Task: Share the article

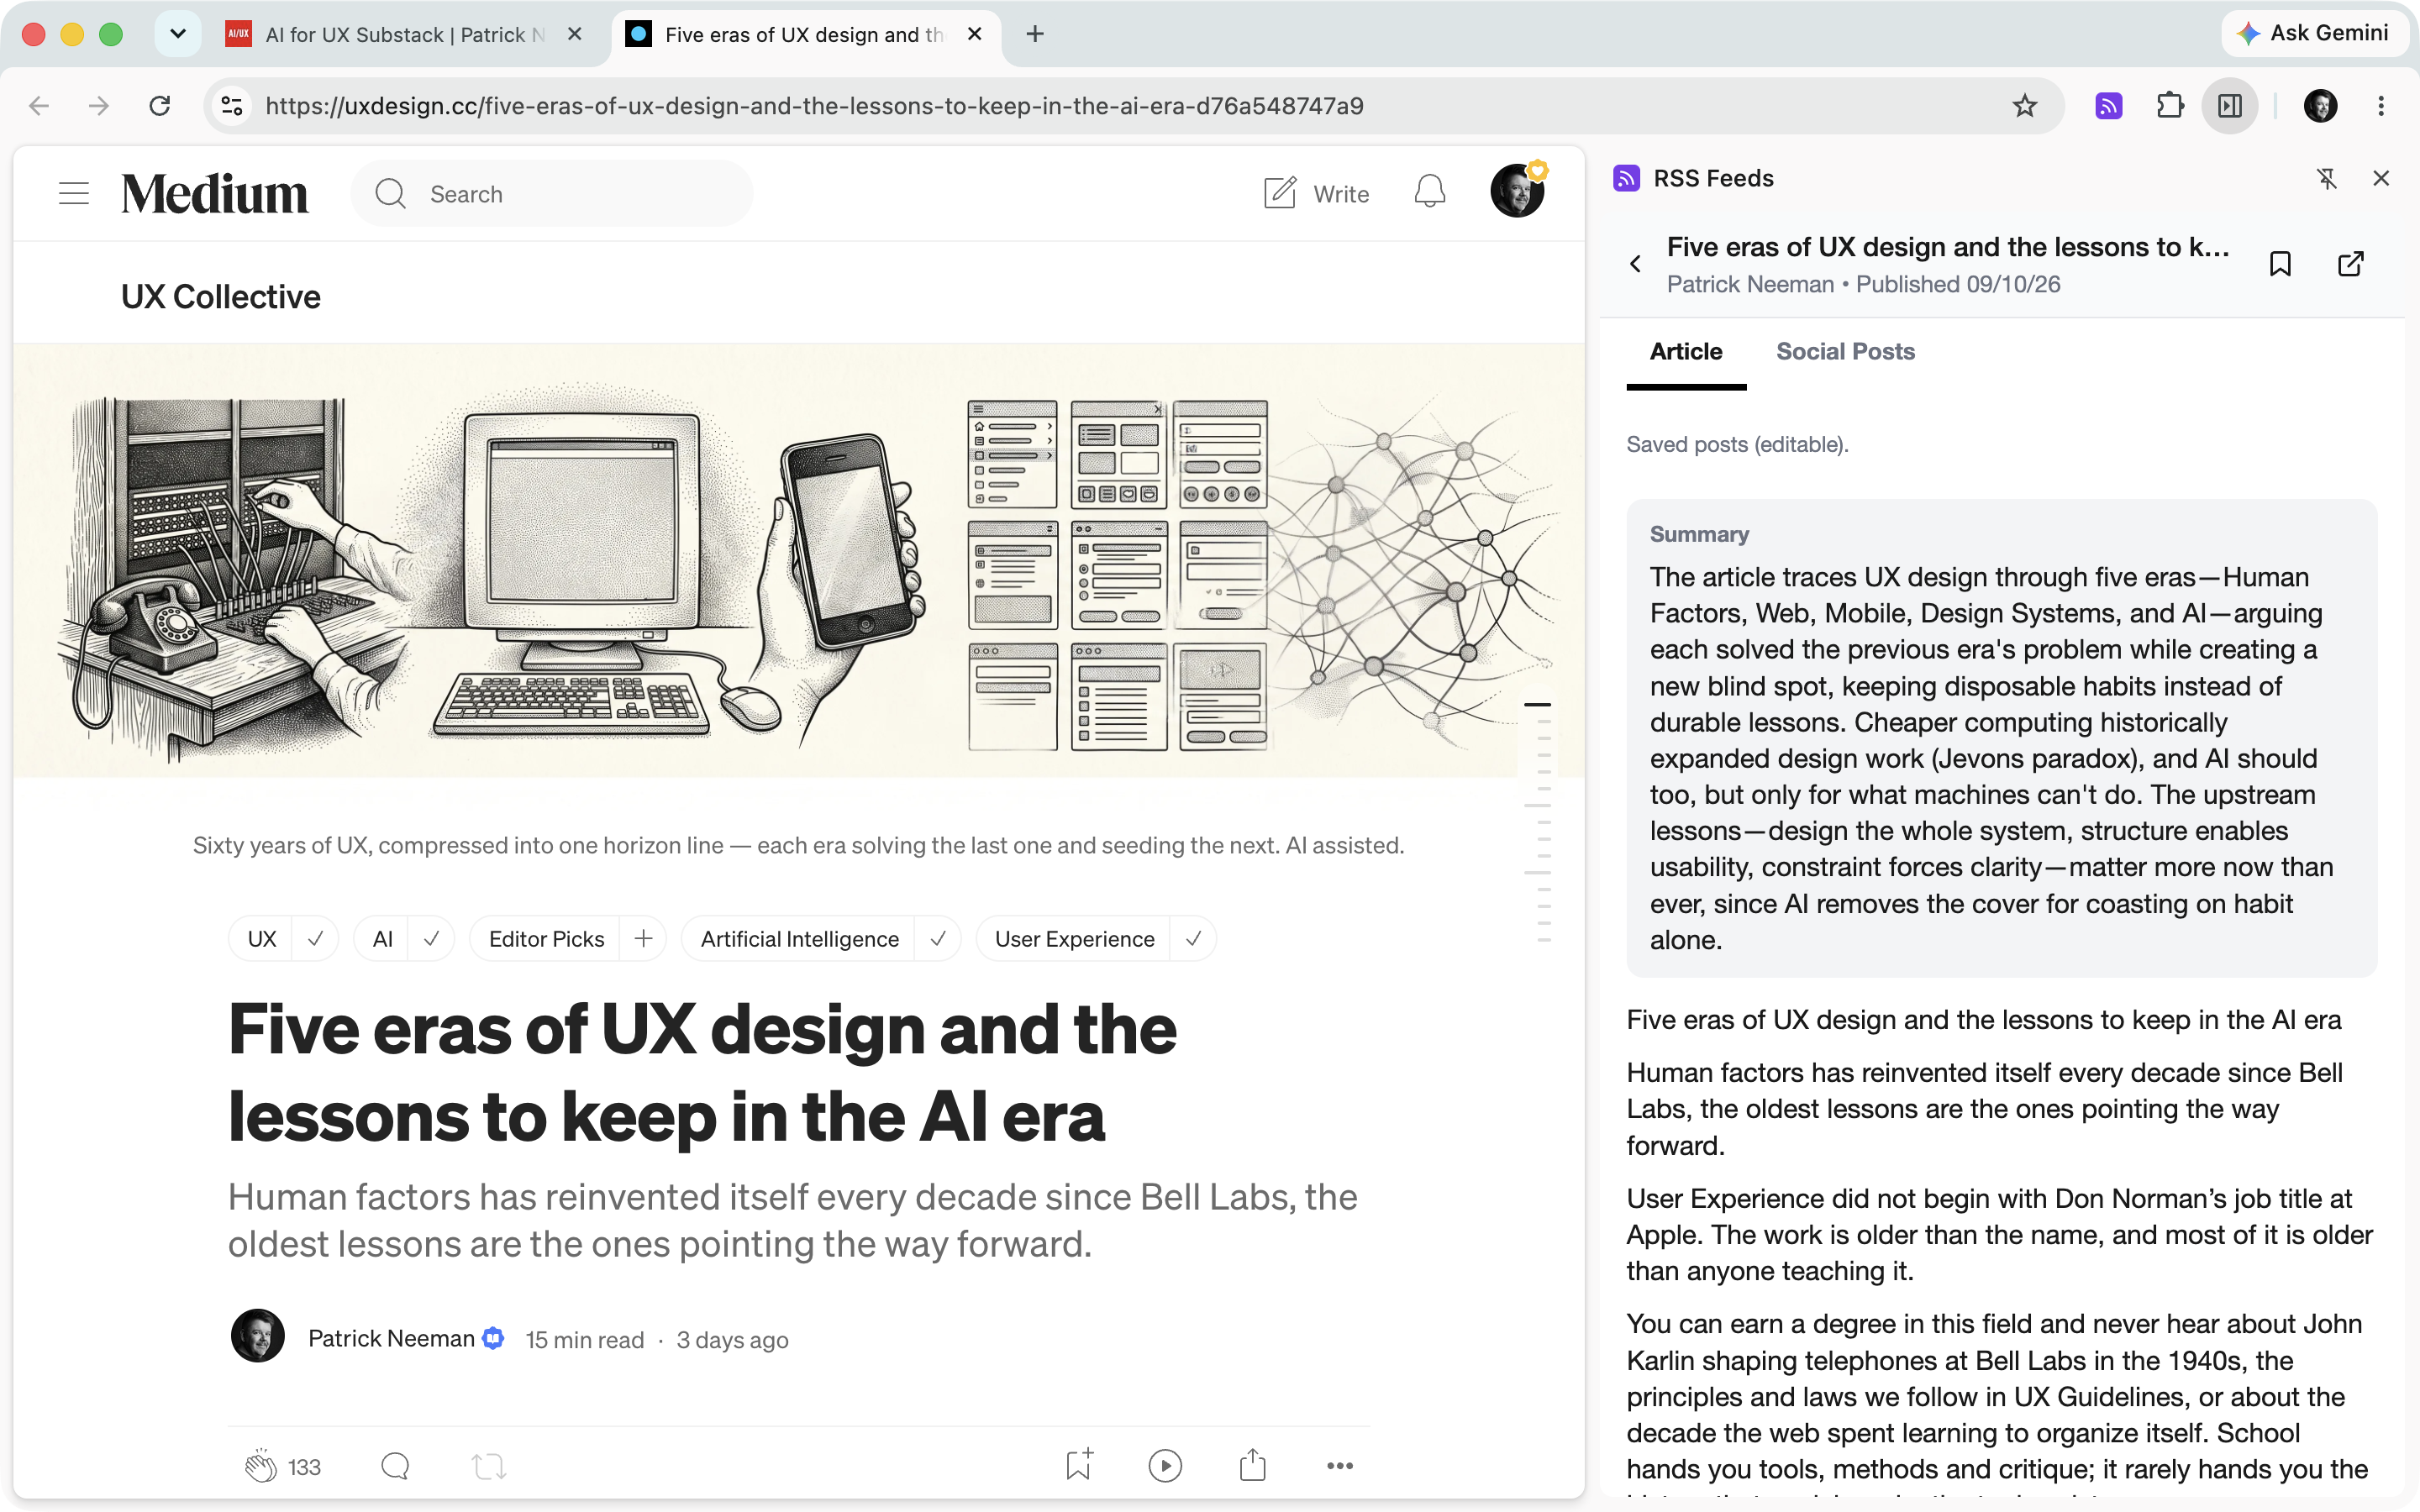Action: point(1252,1465)
